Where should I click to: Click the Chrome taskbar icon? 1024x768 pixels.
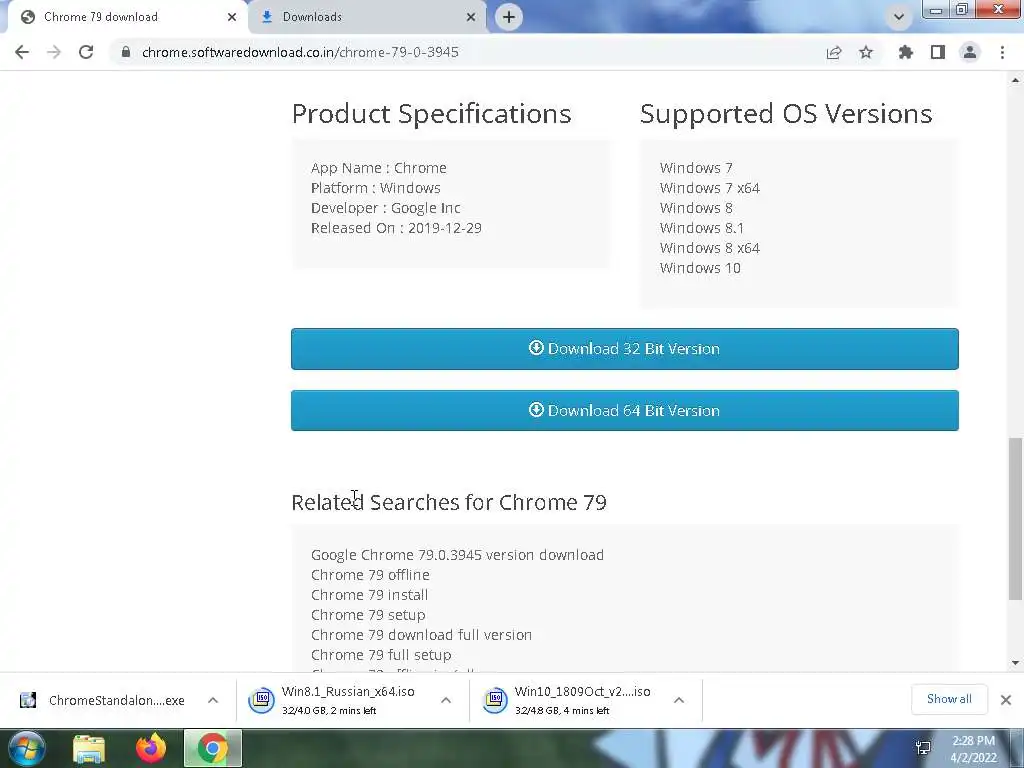click(213, 748)
